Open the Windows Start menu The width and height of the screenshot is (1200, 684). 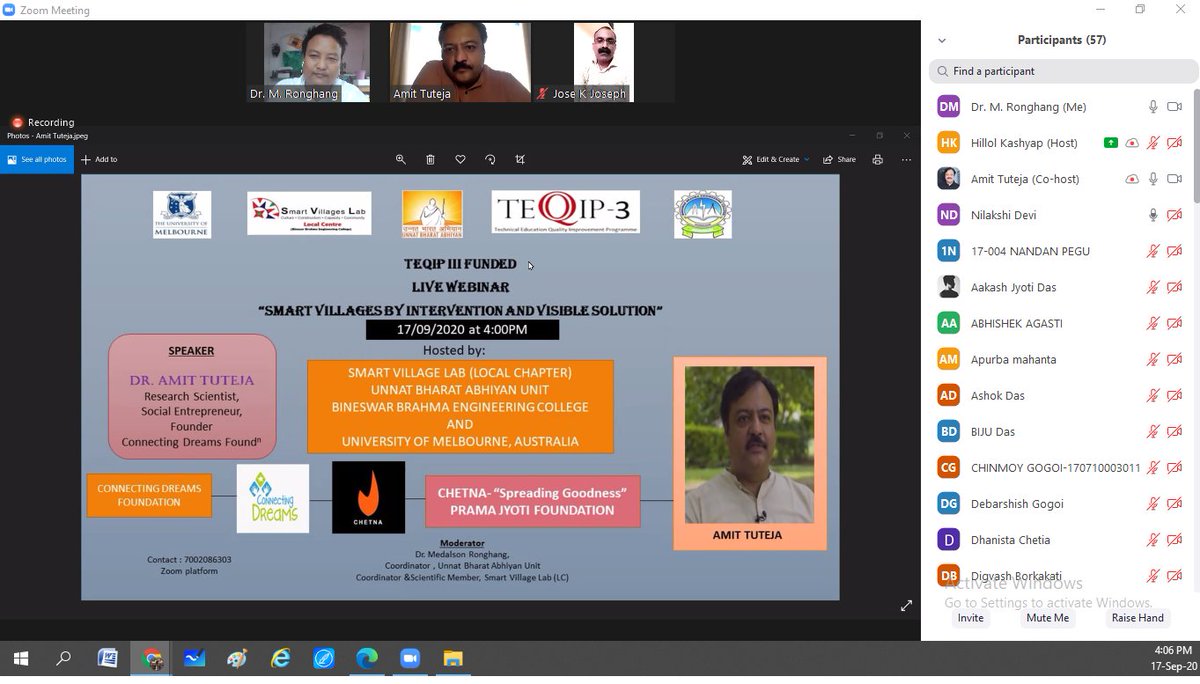pyautogui.click(x=20, y=658)
